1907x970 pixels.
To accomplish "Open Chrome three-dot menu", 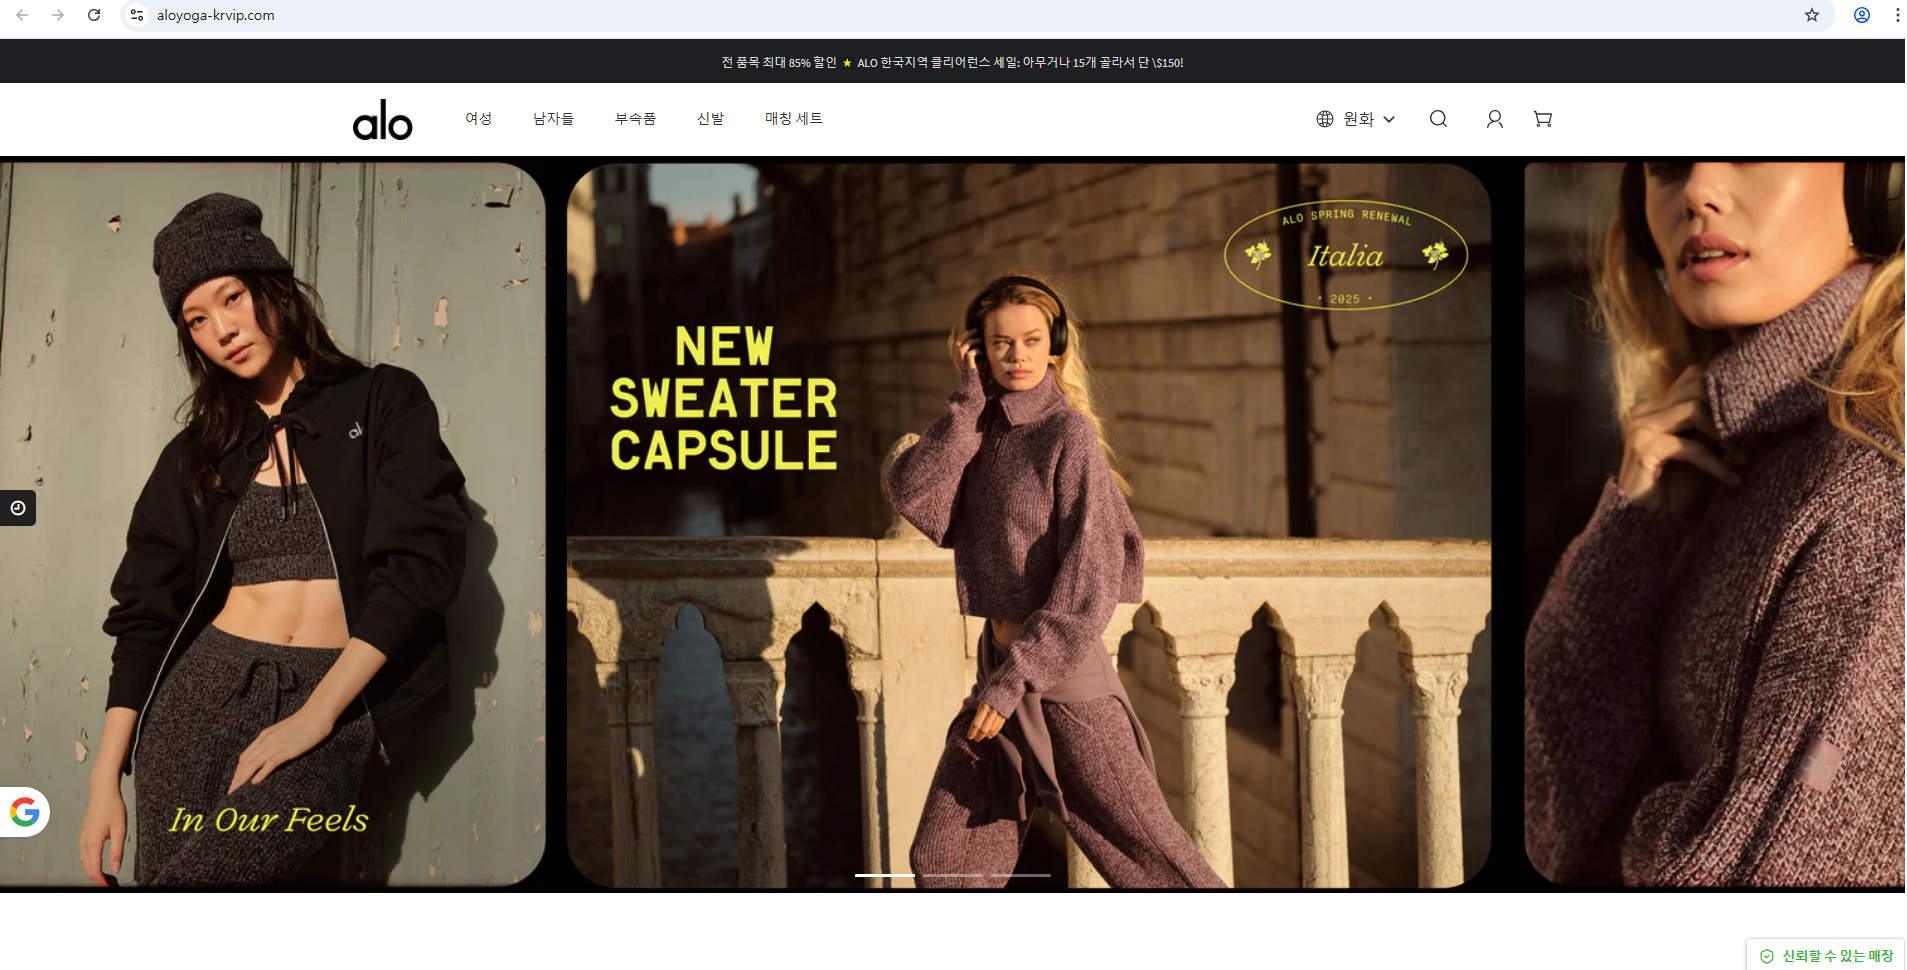I will [1897, 15].
